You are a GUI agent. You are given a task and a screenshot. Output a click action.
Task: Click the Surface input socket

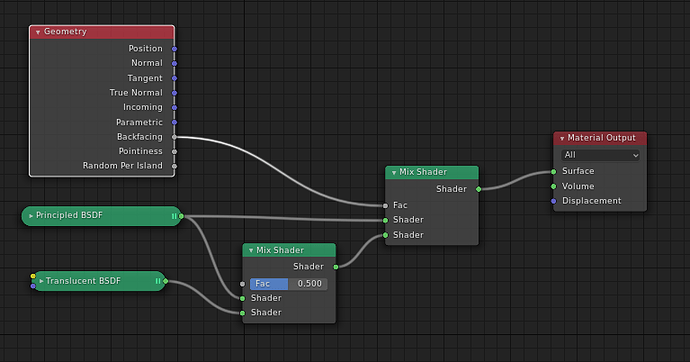click(x=554, y=172)
